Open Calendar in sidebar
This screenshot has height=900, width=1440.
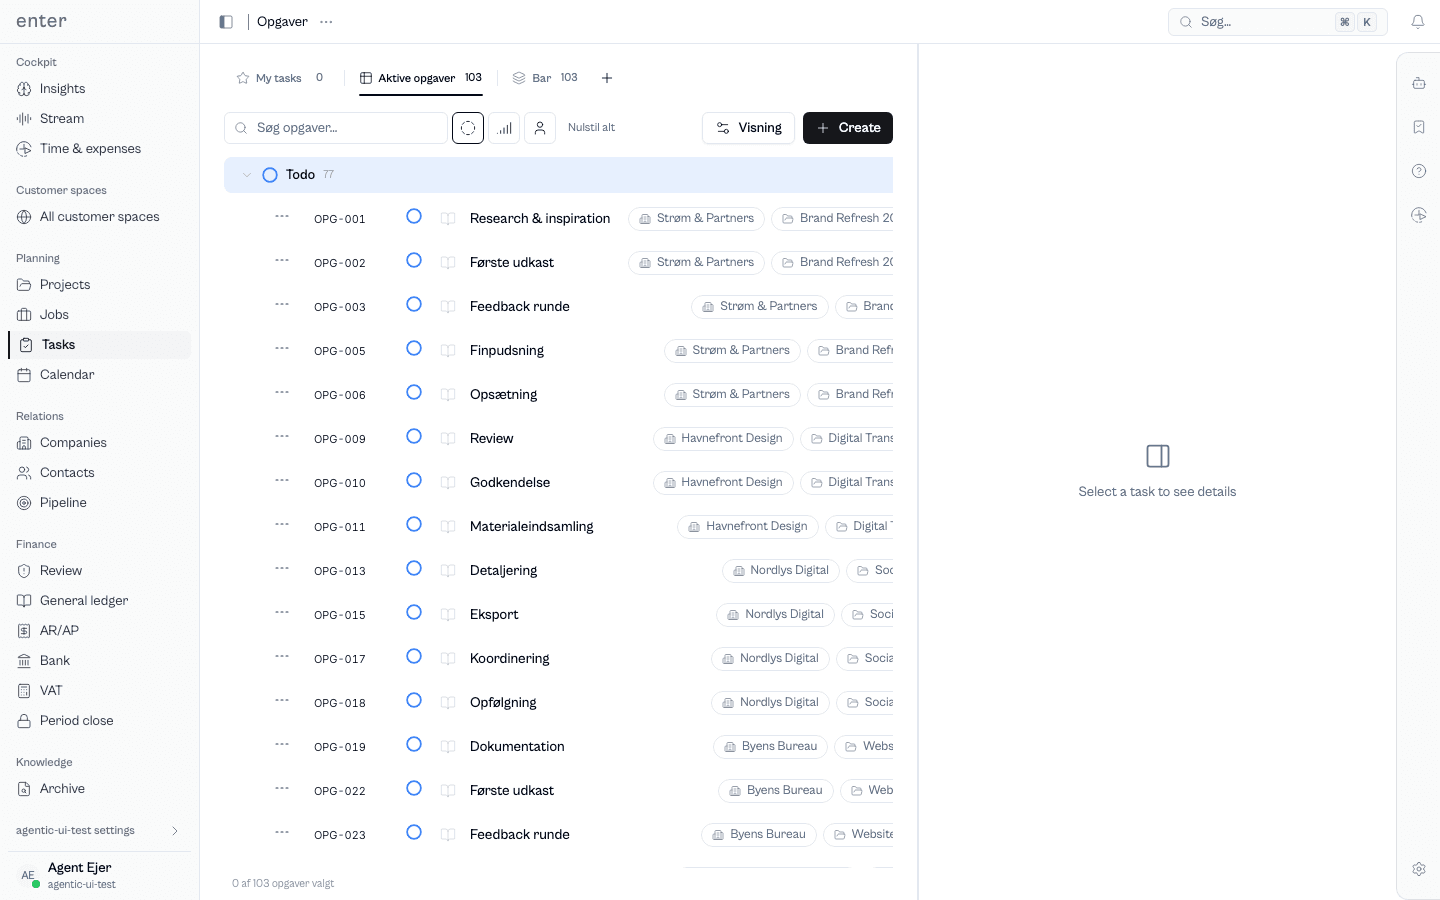click(x=99, y=375)
